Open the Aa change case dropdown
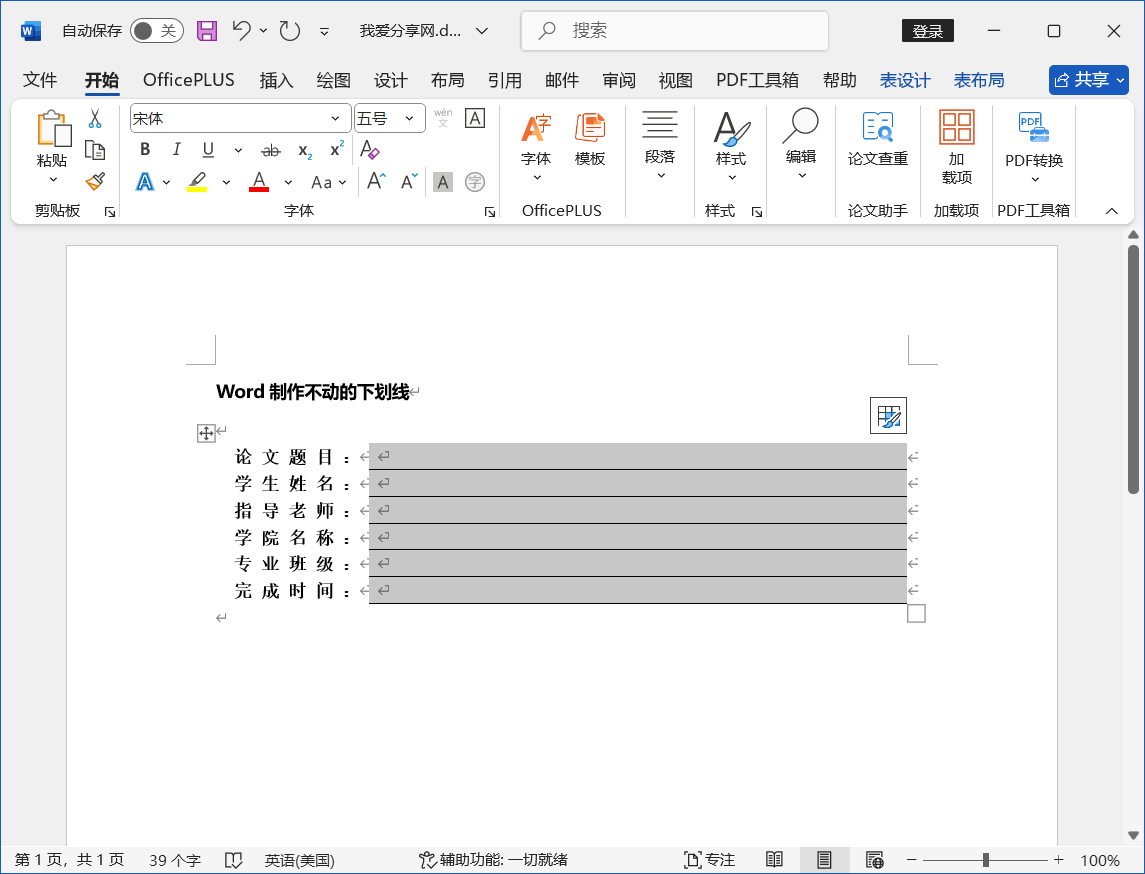This screenshot has height=874, width=1145. tap(328, 182)
